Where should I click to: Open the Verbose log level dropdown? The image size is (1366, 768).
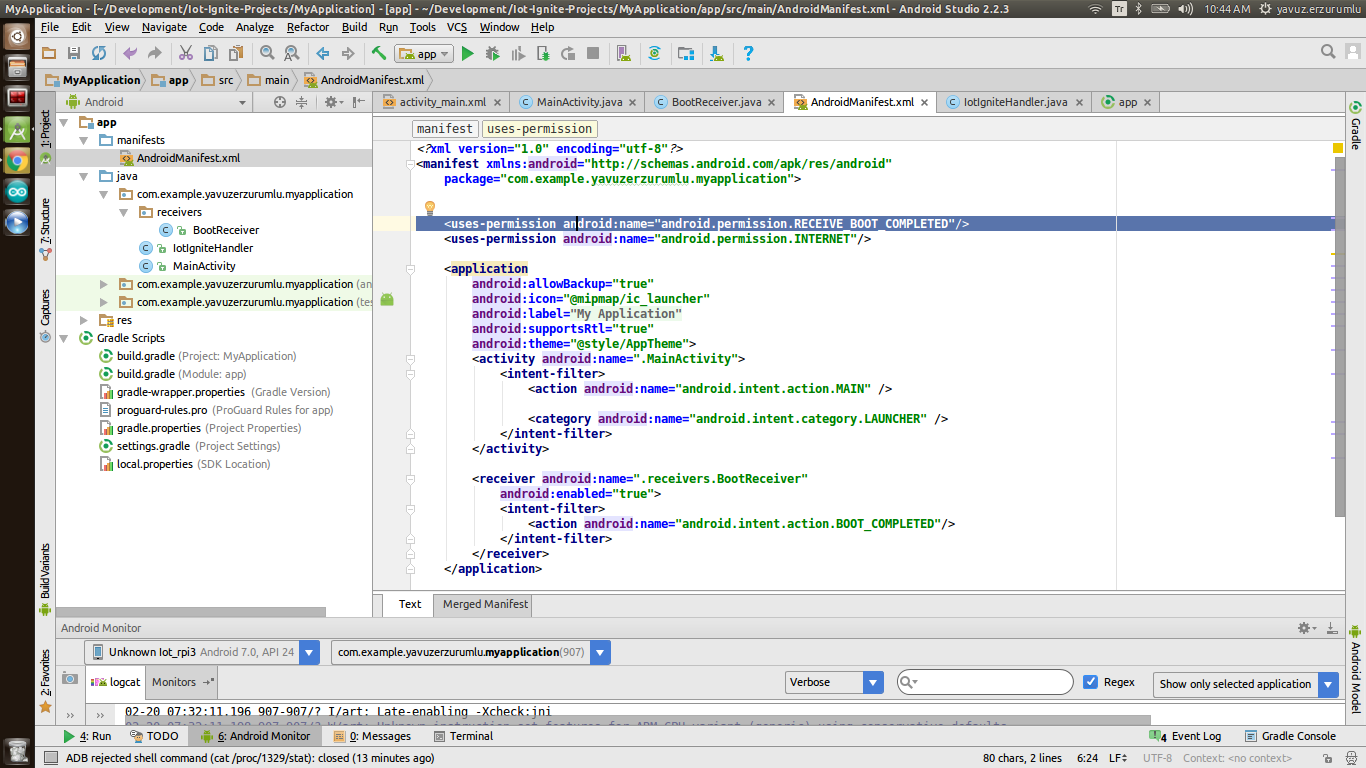[x=834, y=683]
